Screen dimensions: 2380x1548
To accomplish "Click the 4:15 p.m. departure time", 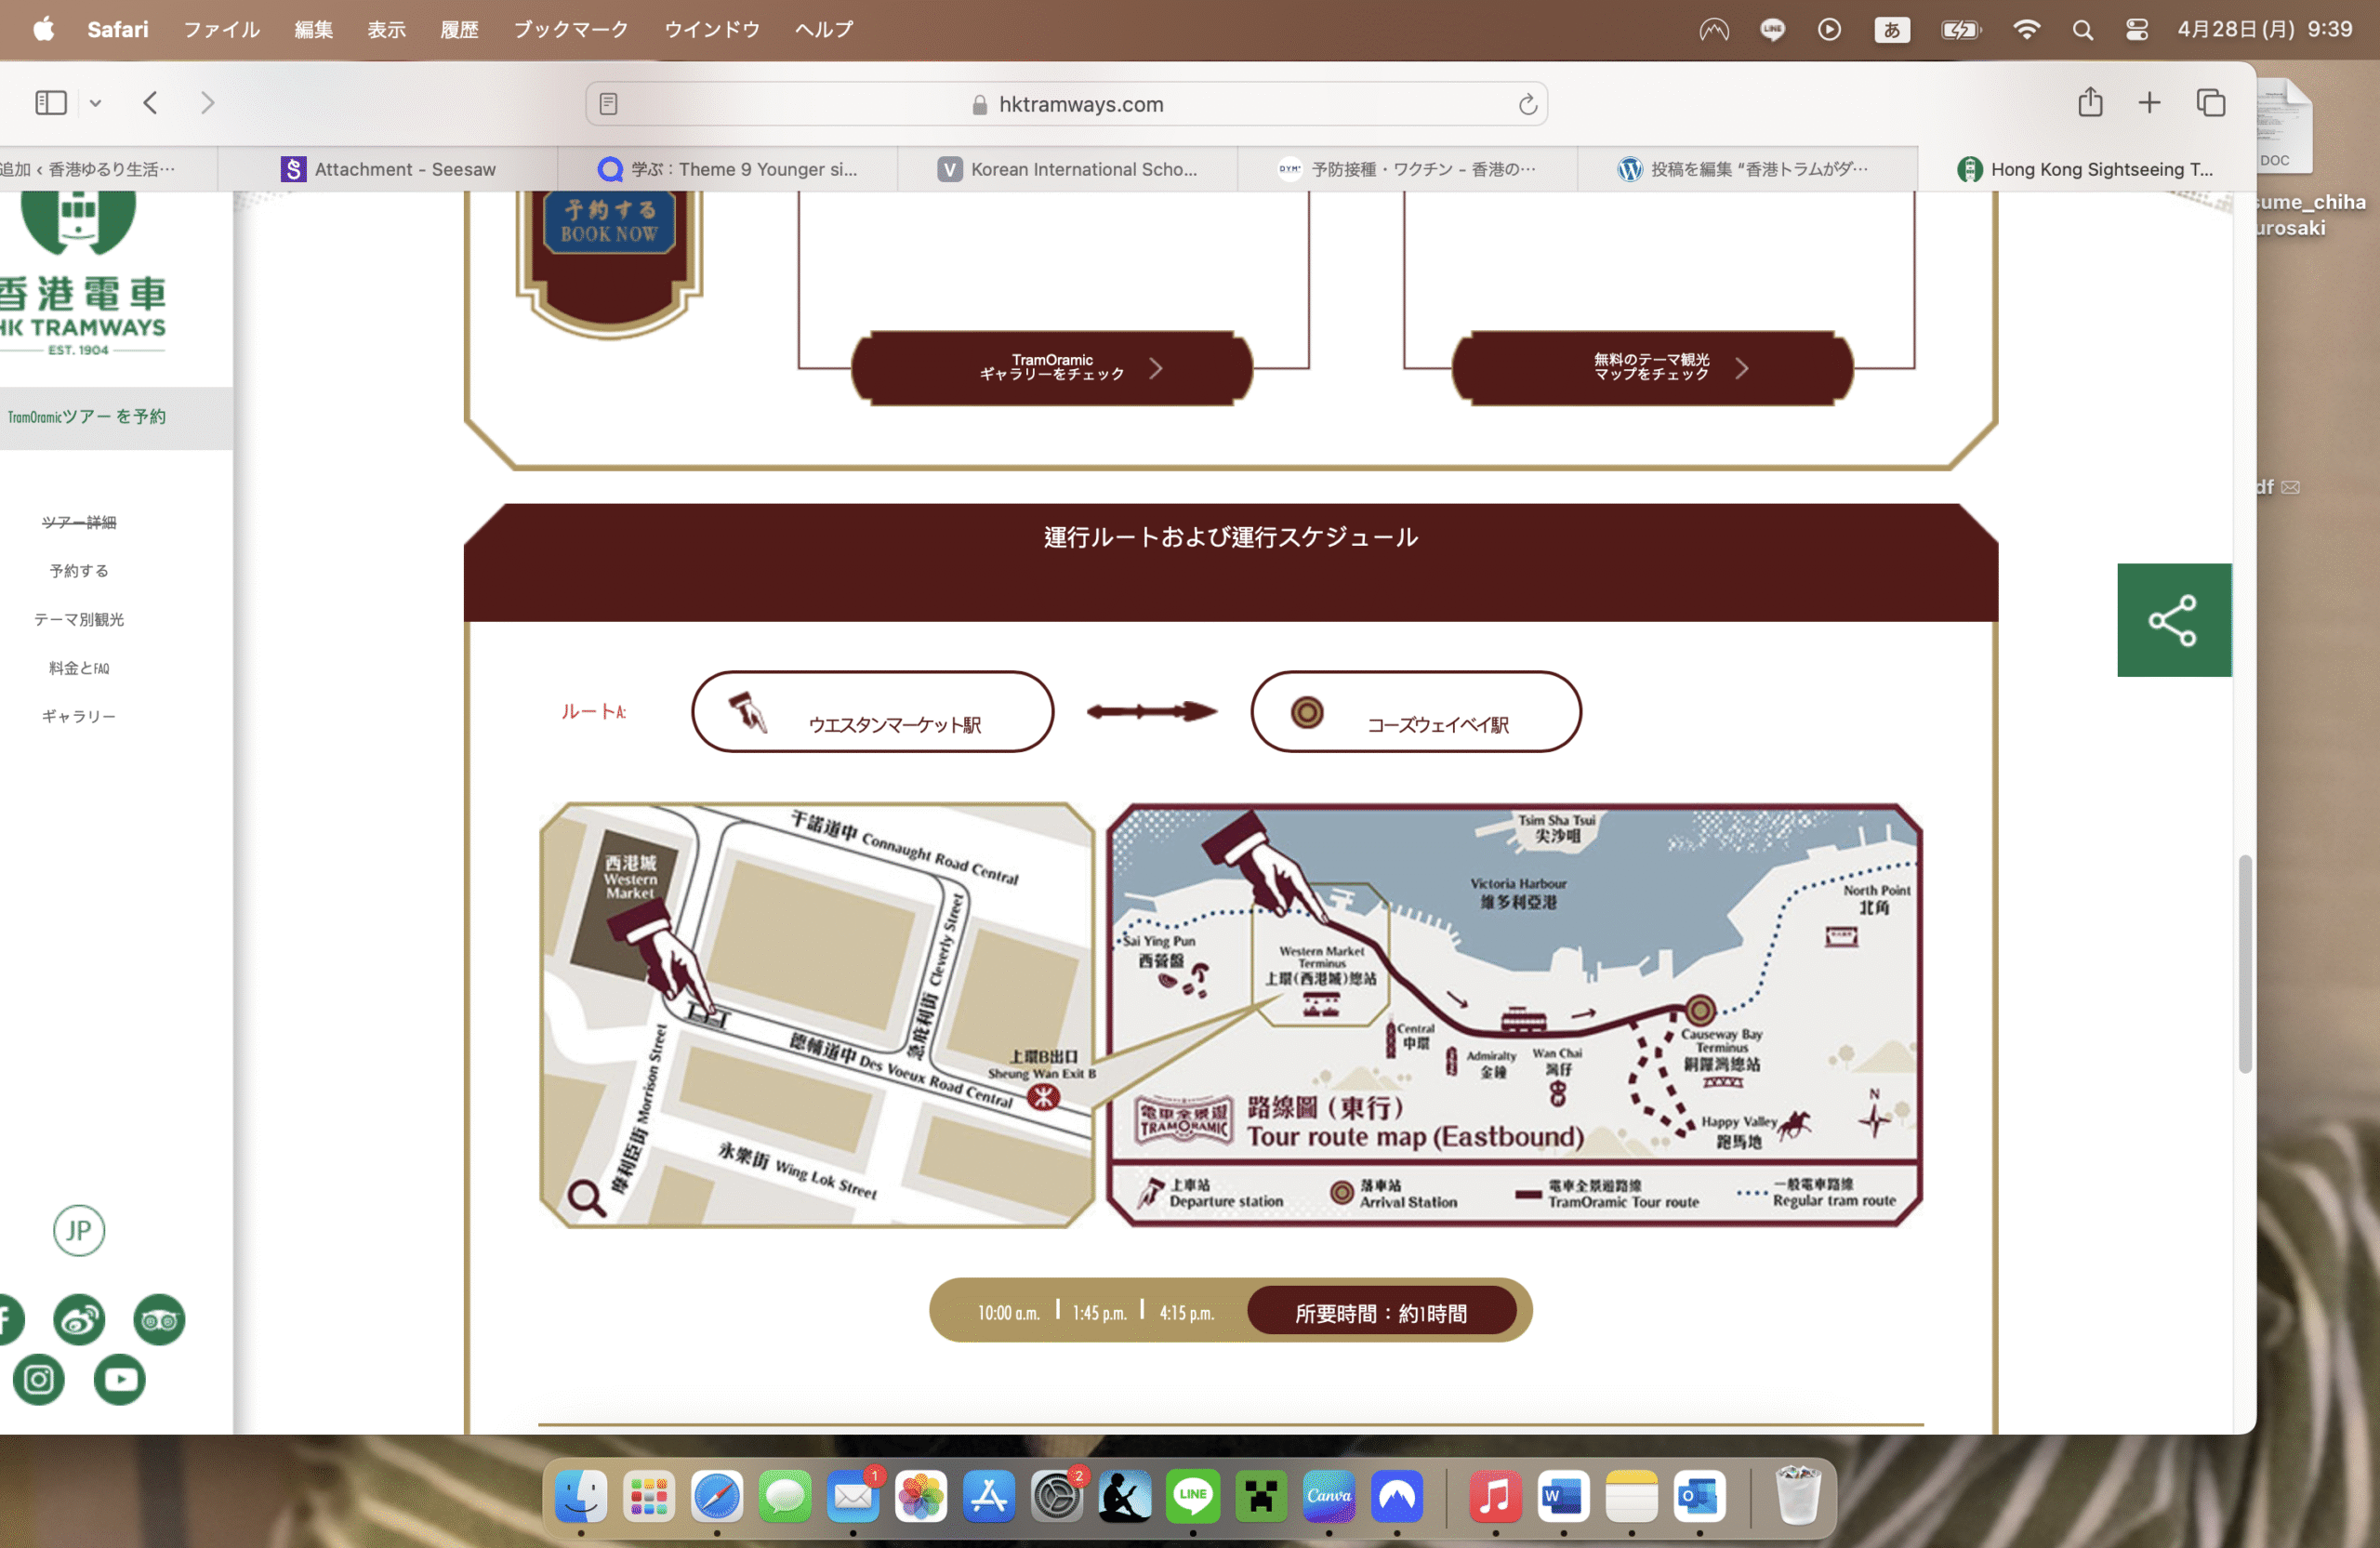I will pos(1186,1312).
